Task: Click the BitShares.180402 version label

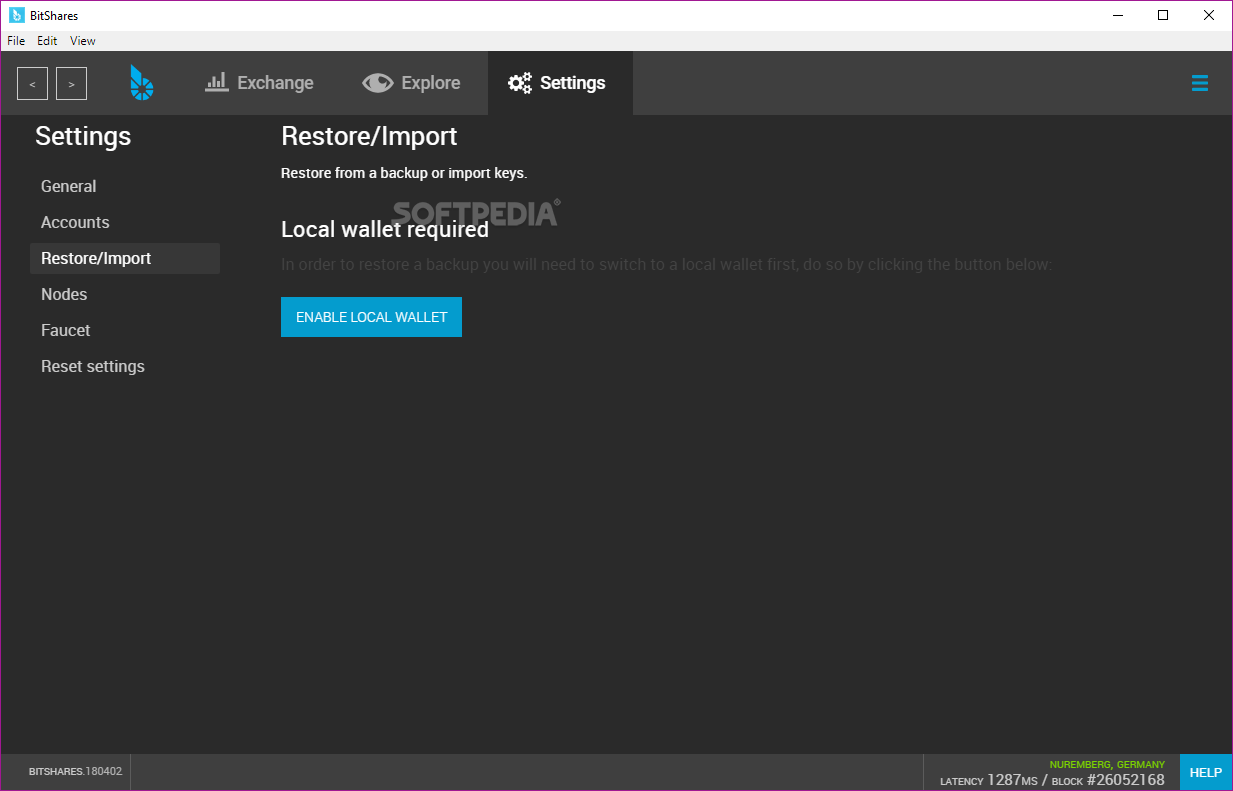Action: pyautogui.click(x=75, y=772)
